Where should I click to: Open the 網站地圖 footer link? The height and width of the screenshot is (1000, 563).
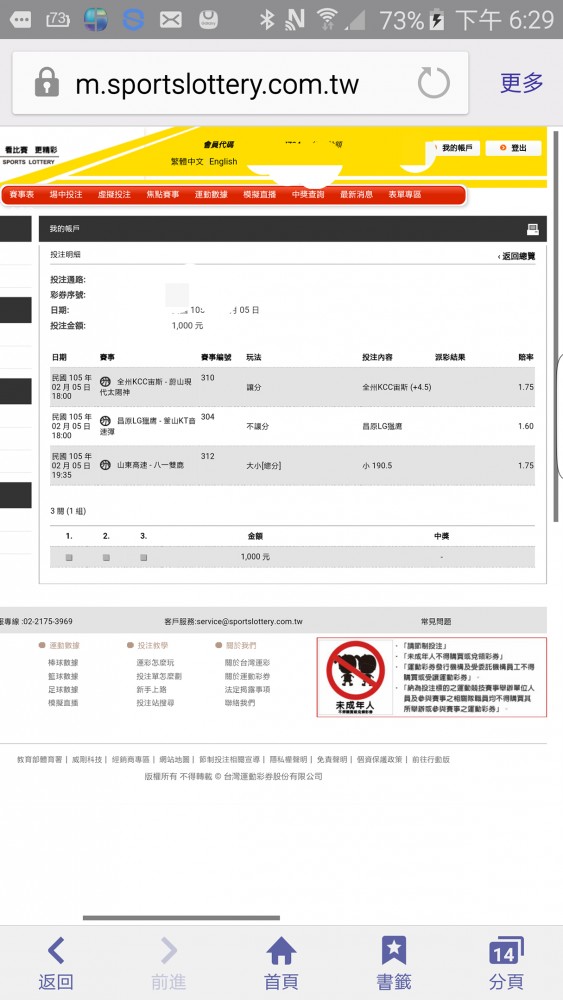(174, 760)
